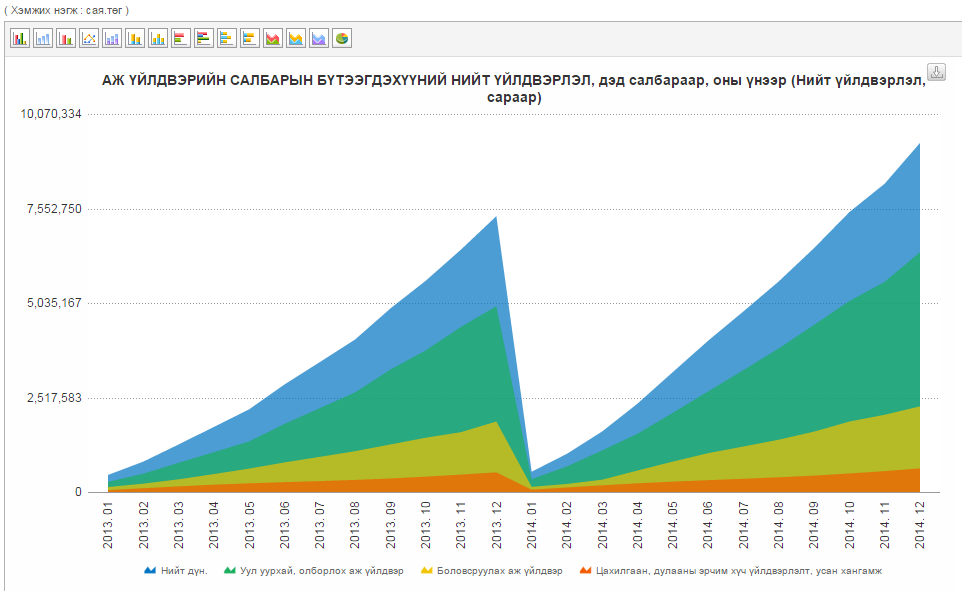Toggle the Нийт дүн legend series
Image resolution: width=962 pixels, height=591 pixels.
pyautogui.click(x=176, y=571)
